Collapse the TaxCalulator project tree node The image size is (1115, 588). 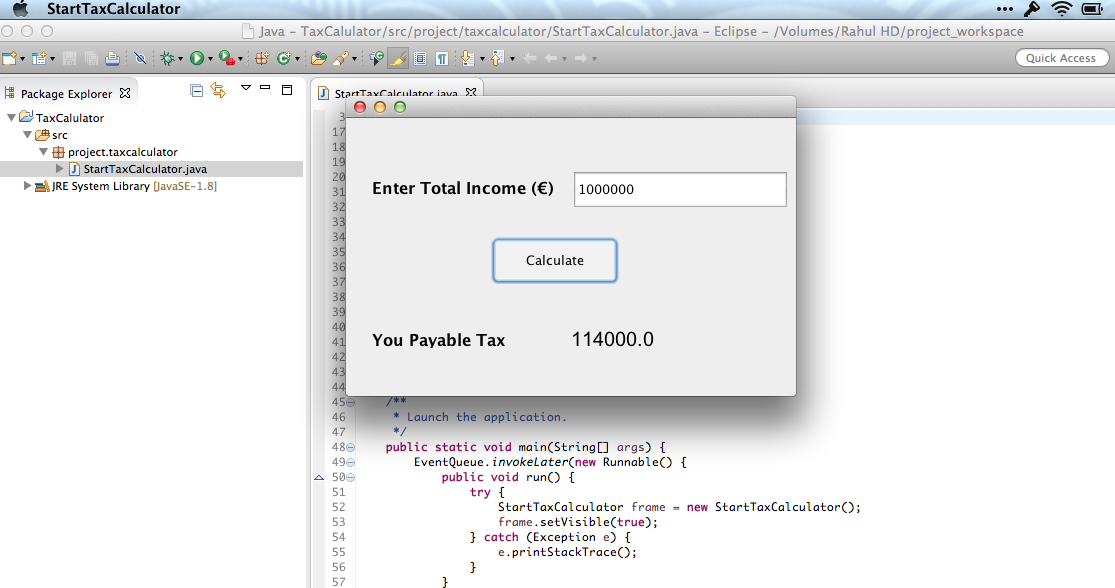point(11,118)
